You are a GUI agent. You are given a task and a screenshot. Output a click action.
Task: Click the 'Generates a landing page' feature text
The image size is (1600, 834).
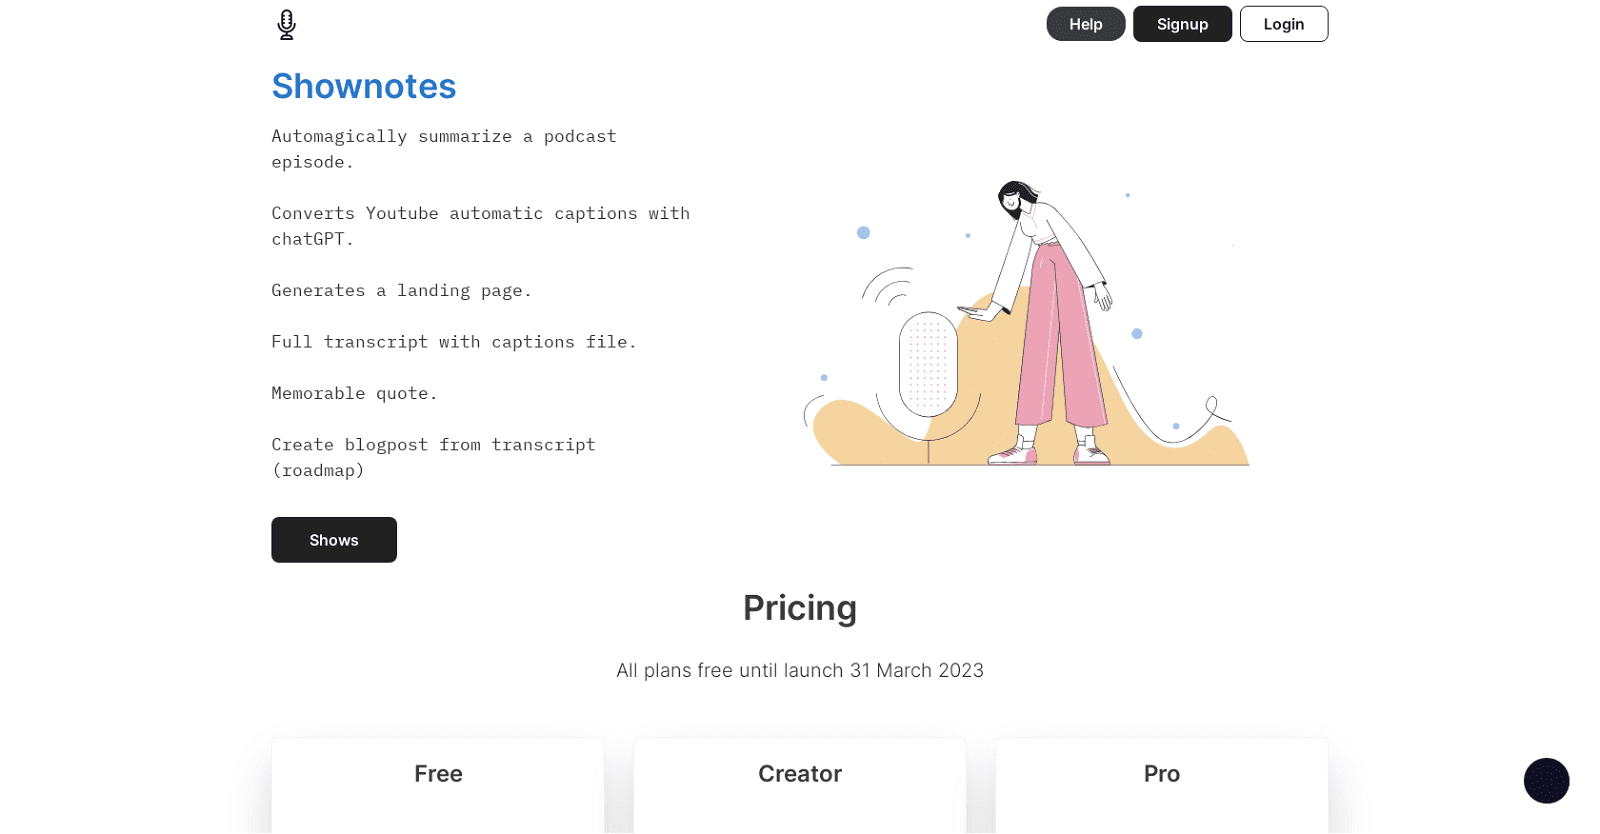pos(401,290)
